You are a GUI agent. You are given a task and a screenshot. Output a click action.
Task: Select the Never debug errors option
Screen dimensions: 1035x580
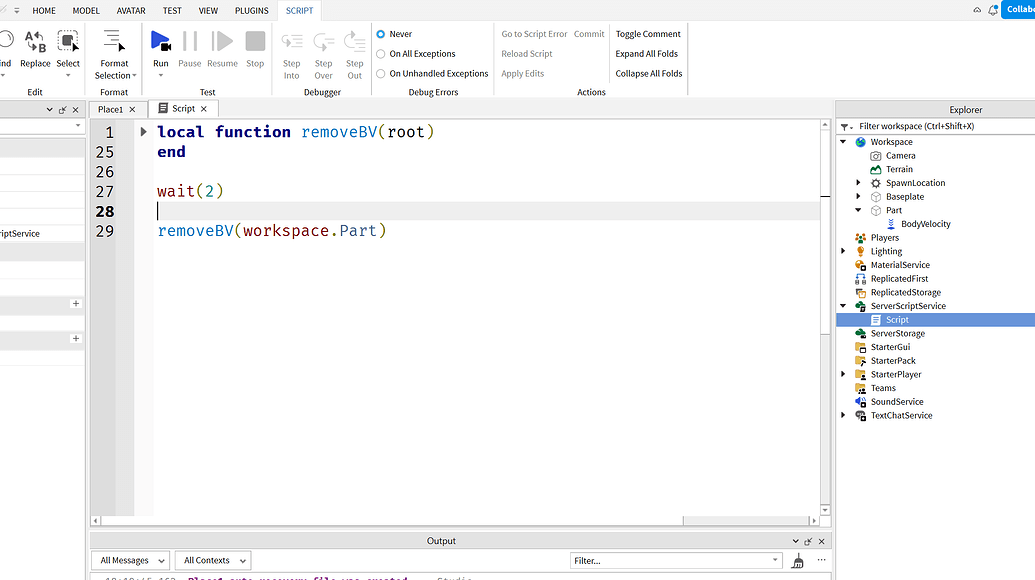(x=381, y=33)
